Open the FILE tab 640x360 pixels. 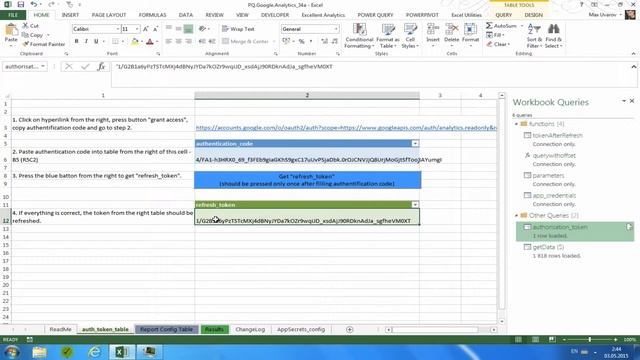(x=13, y=15)
